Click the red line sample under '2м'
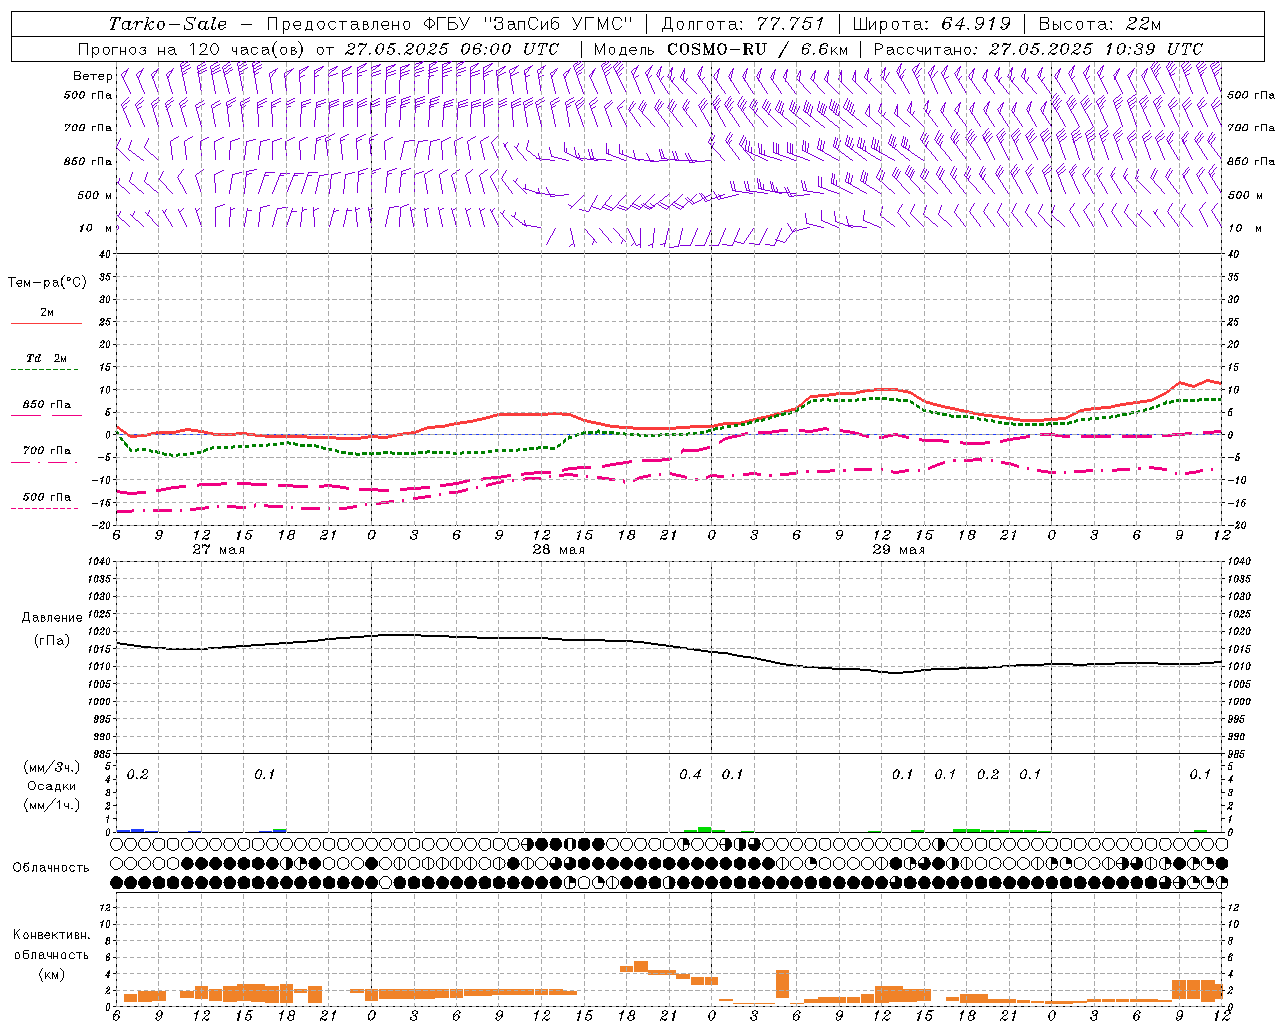Viewport: 1280px width, 1024px height. (x=46, y=324)
